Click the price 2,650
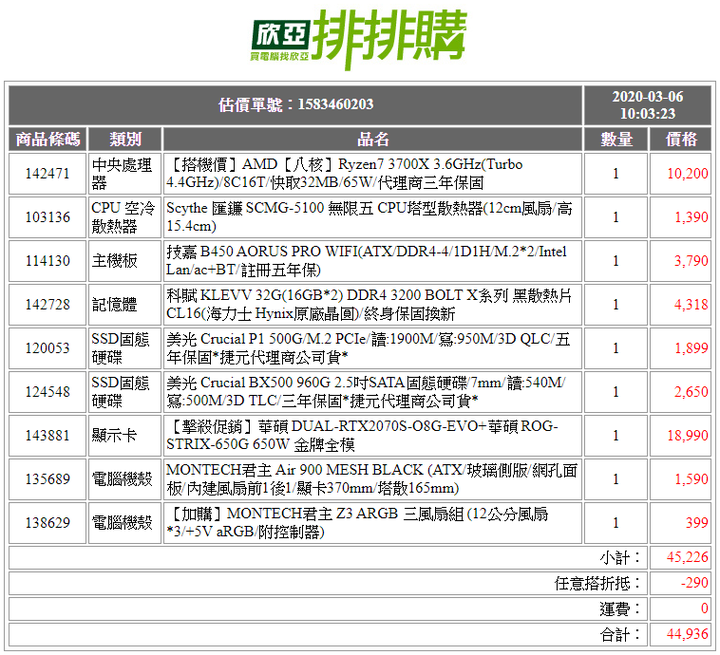Screen dimensions: 720x655 coord(691,392)
